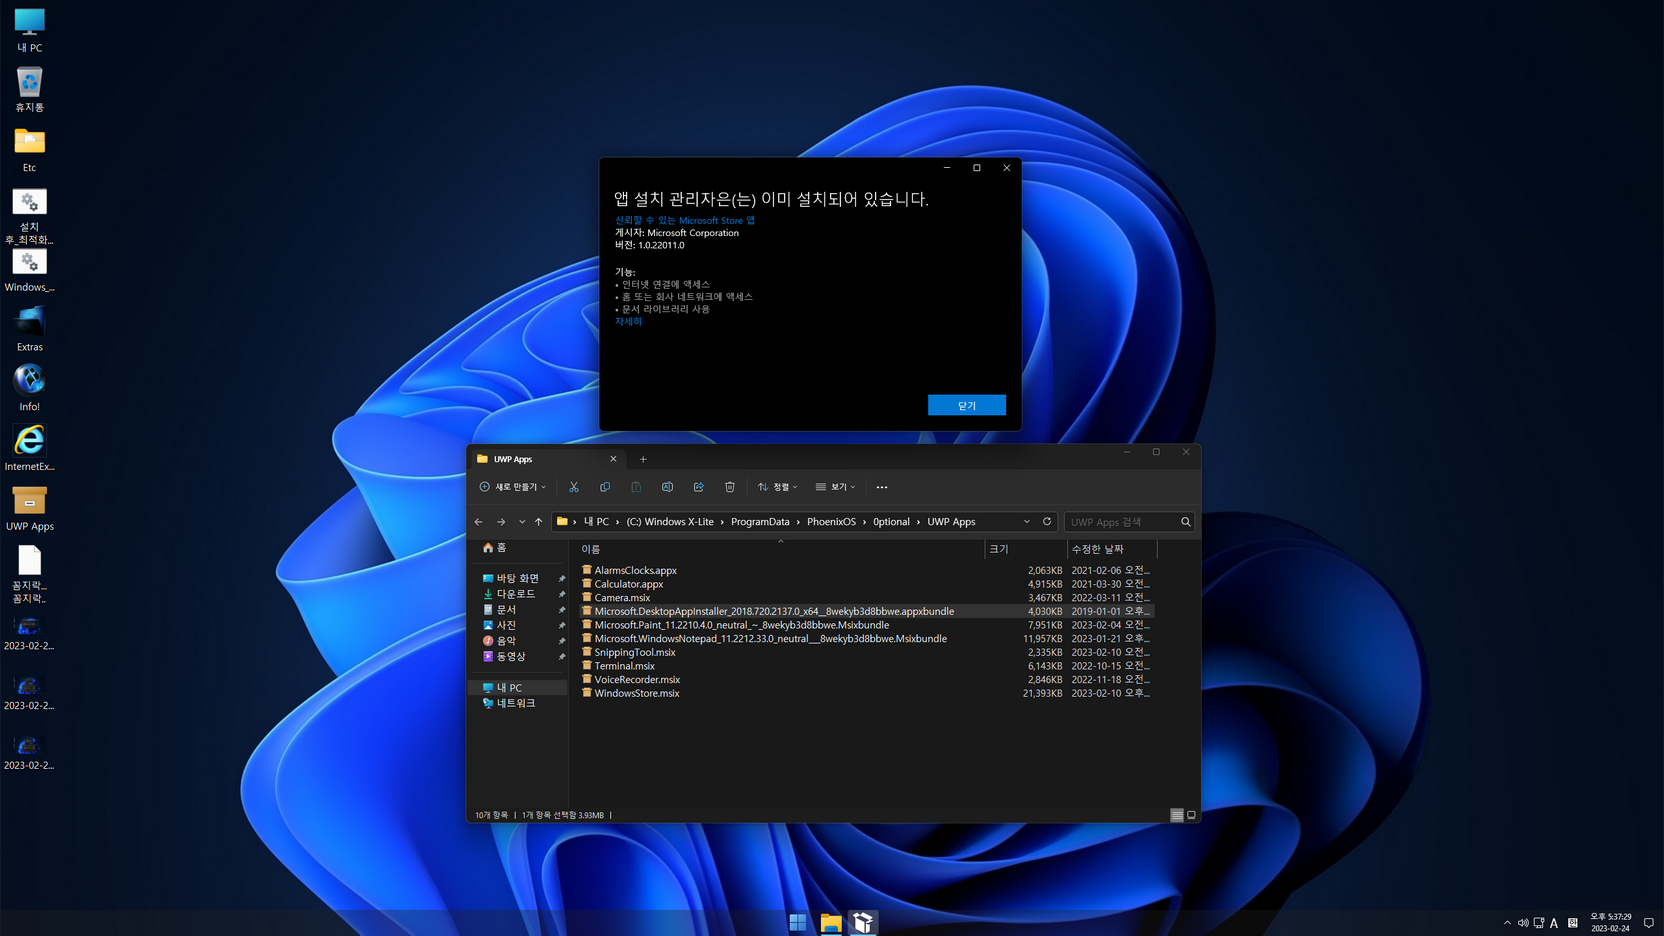Select the Etc folder desktop icon
The width and height of the screenshot is (1664, 936).
click(x=29, y=150)
